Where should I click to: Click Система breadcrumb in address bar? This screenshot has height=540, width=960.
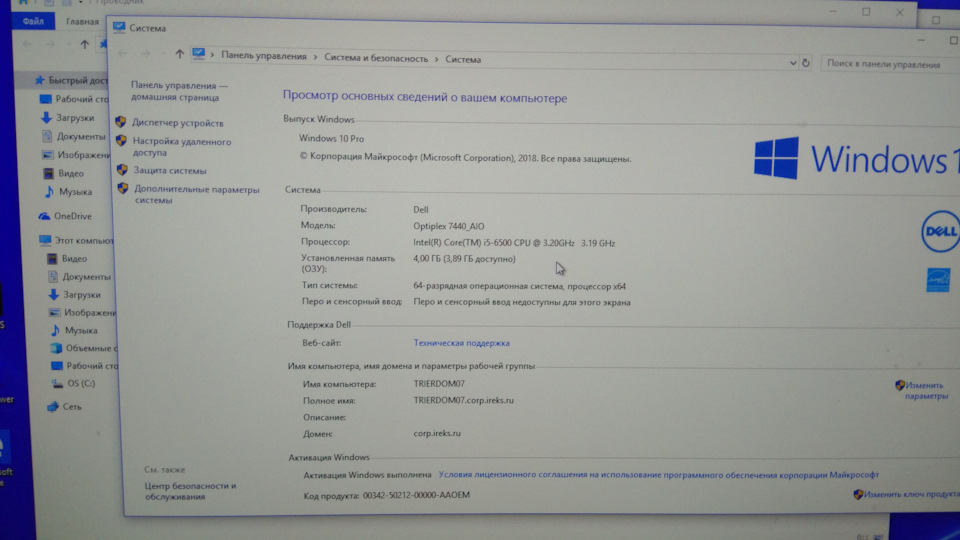click(463, 59)
